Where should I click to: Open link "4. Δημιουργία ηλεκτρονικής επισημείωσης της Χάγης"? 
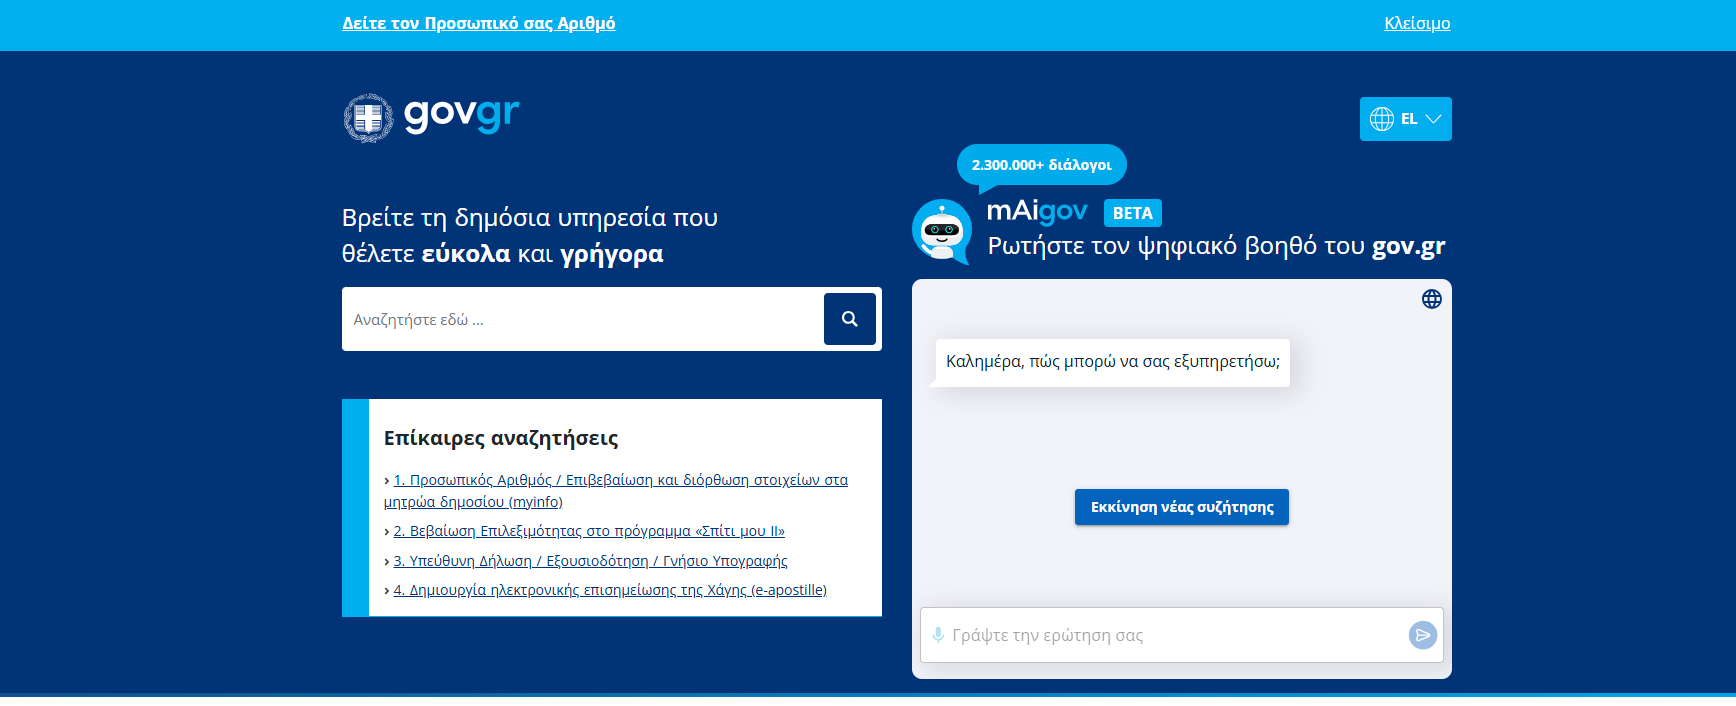tap(610, 590)
